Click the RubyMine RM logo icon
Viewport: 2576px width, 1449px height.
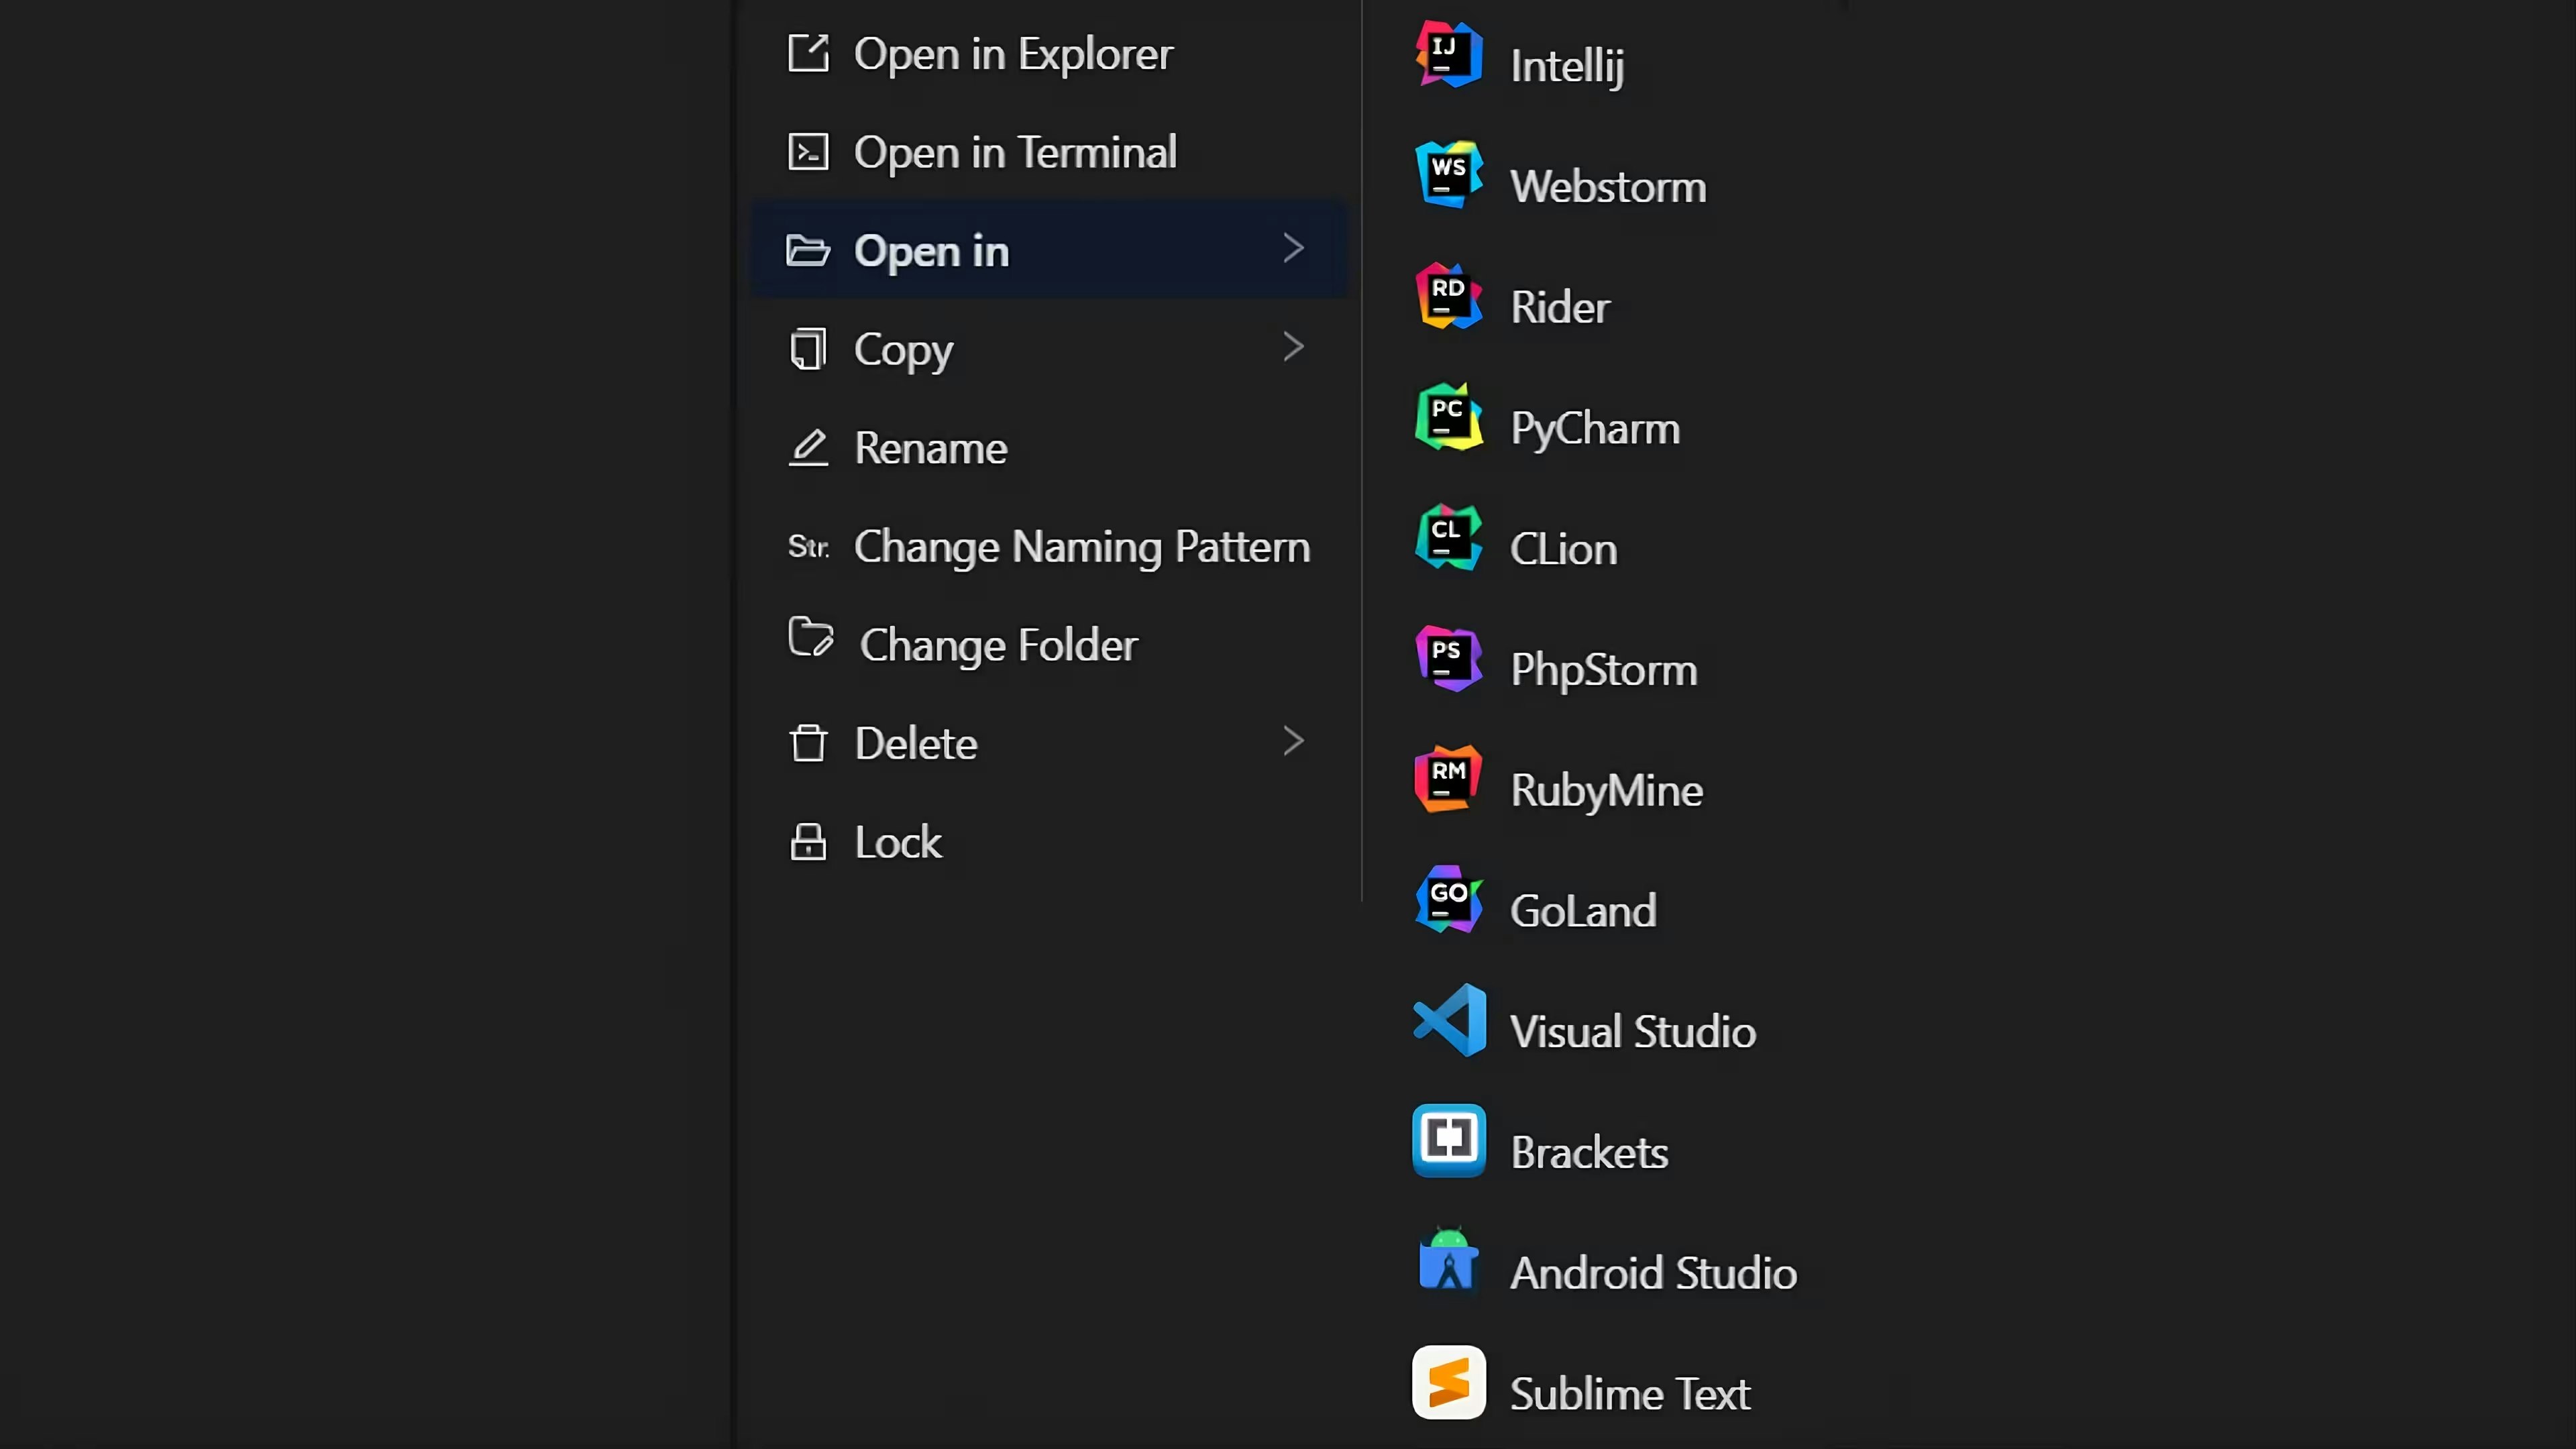click(1448, 779)
